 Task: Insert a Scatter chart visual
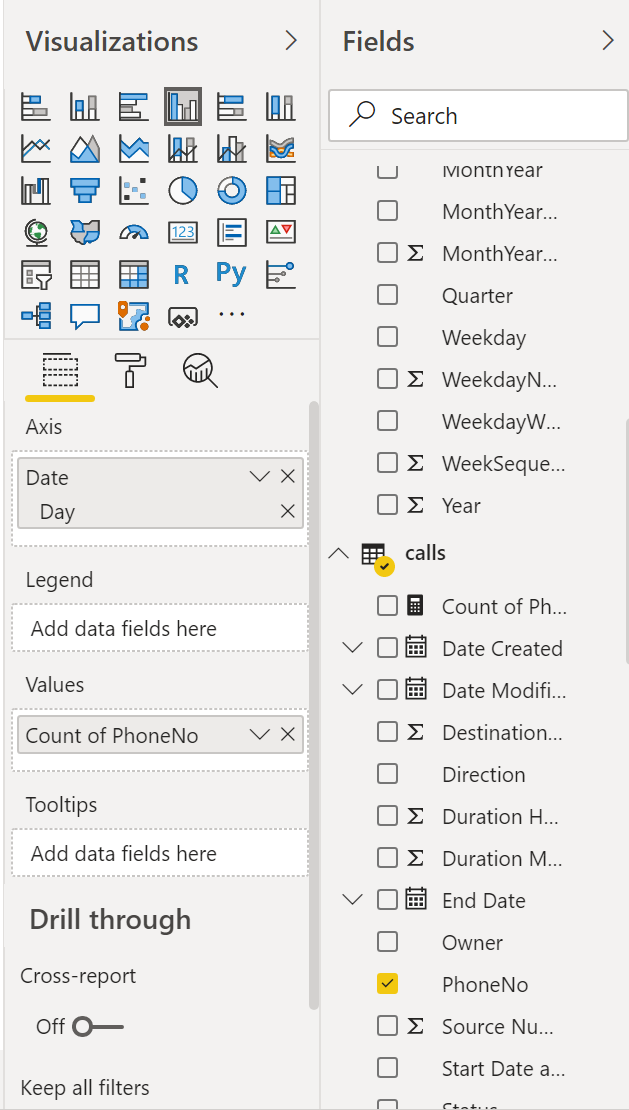[134, 190]
